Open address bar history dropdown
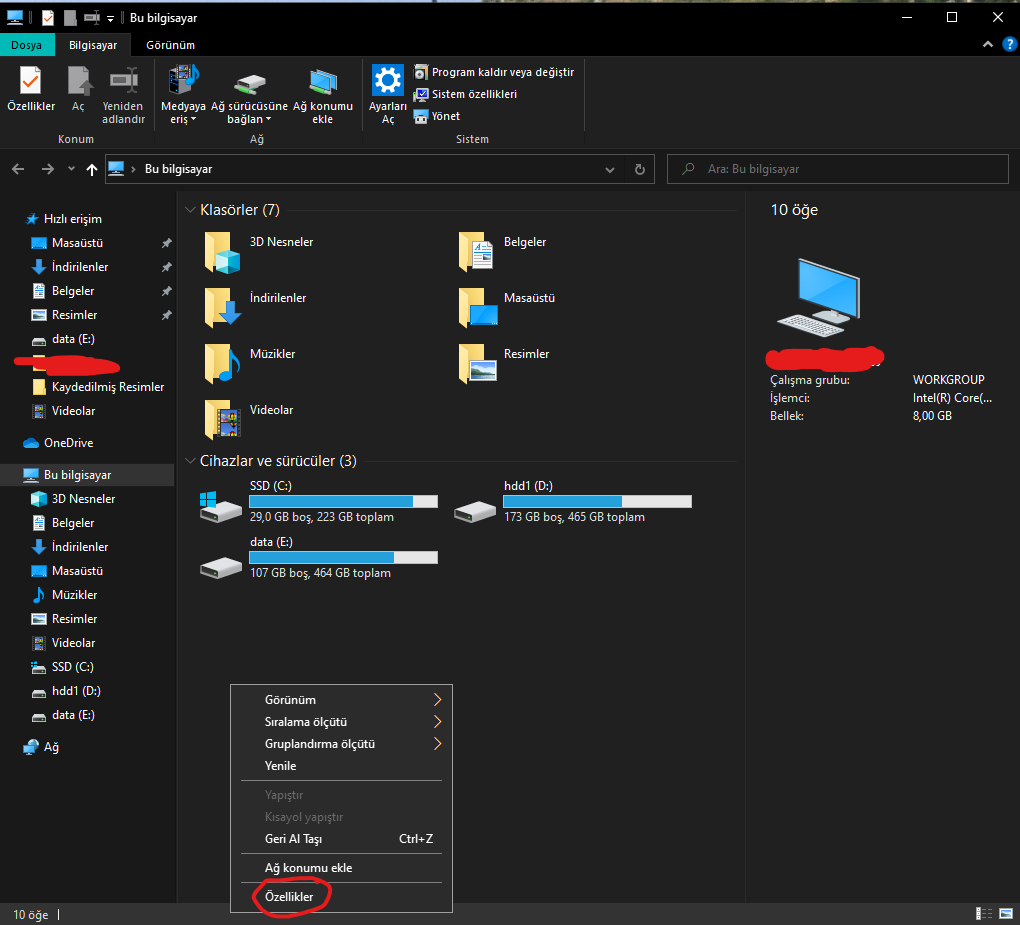Image resolution: width=1020 pixels, height=925 pixels. coord(610,170)
